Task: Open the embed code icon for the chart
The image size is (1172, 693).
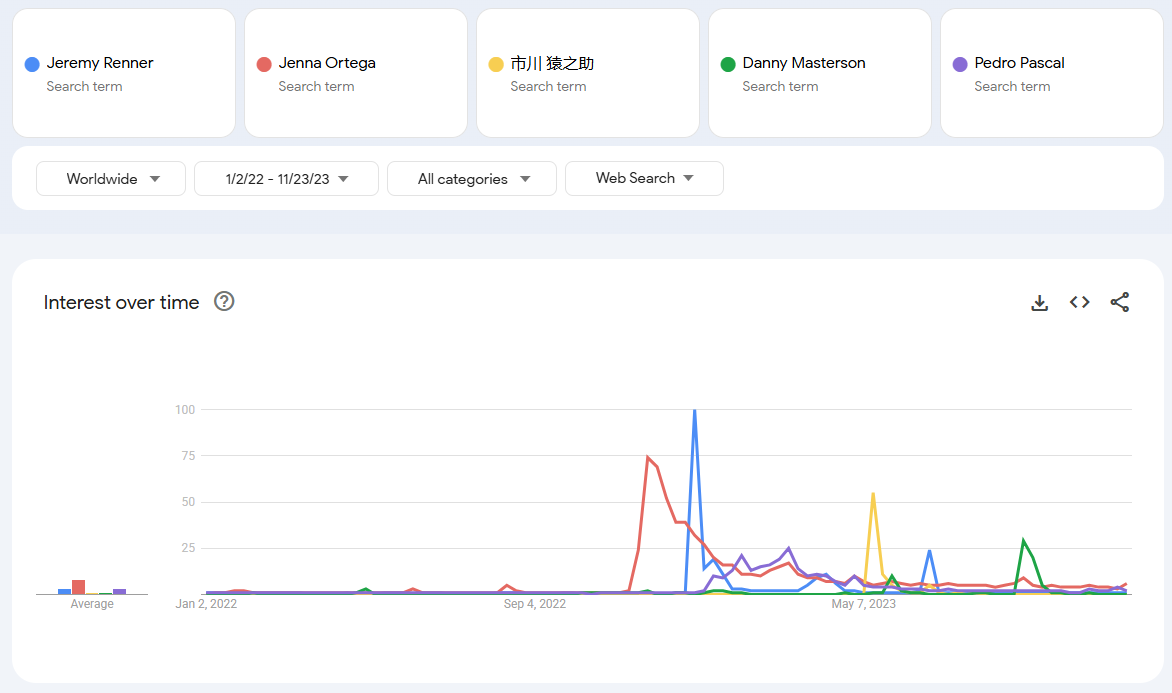Action: click(x=1080, y=302)
